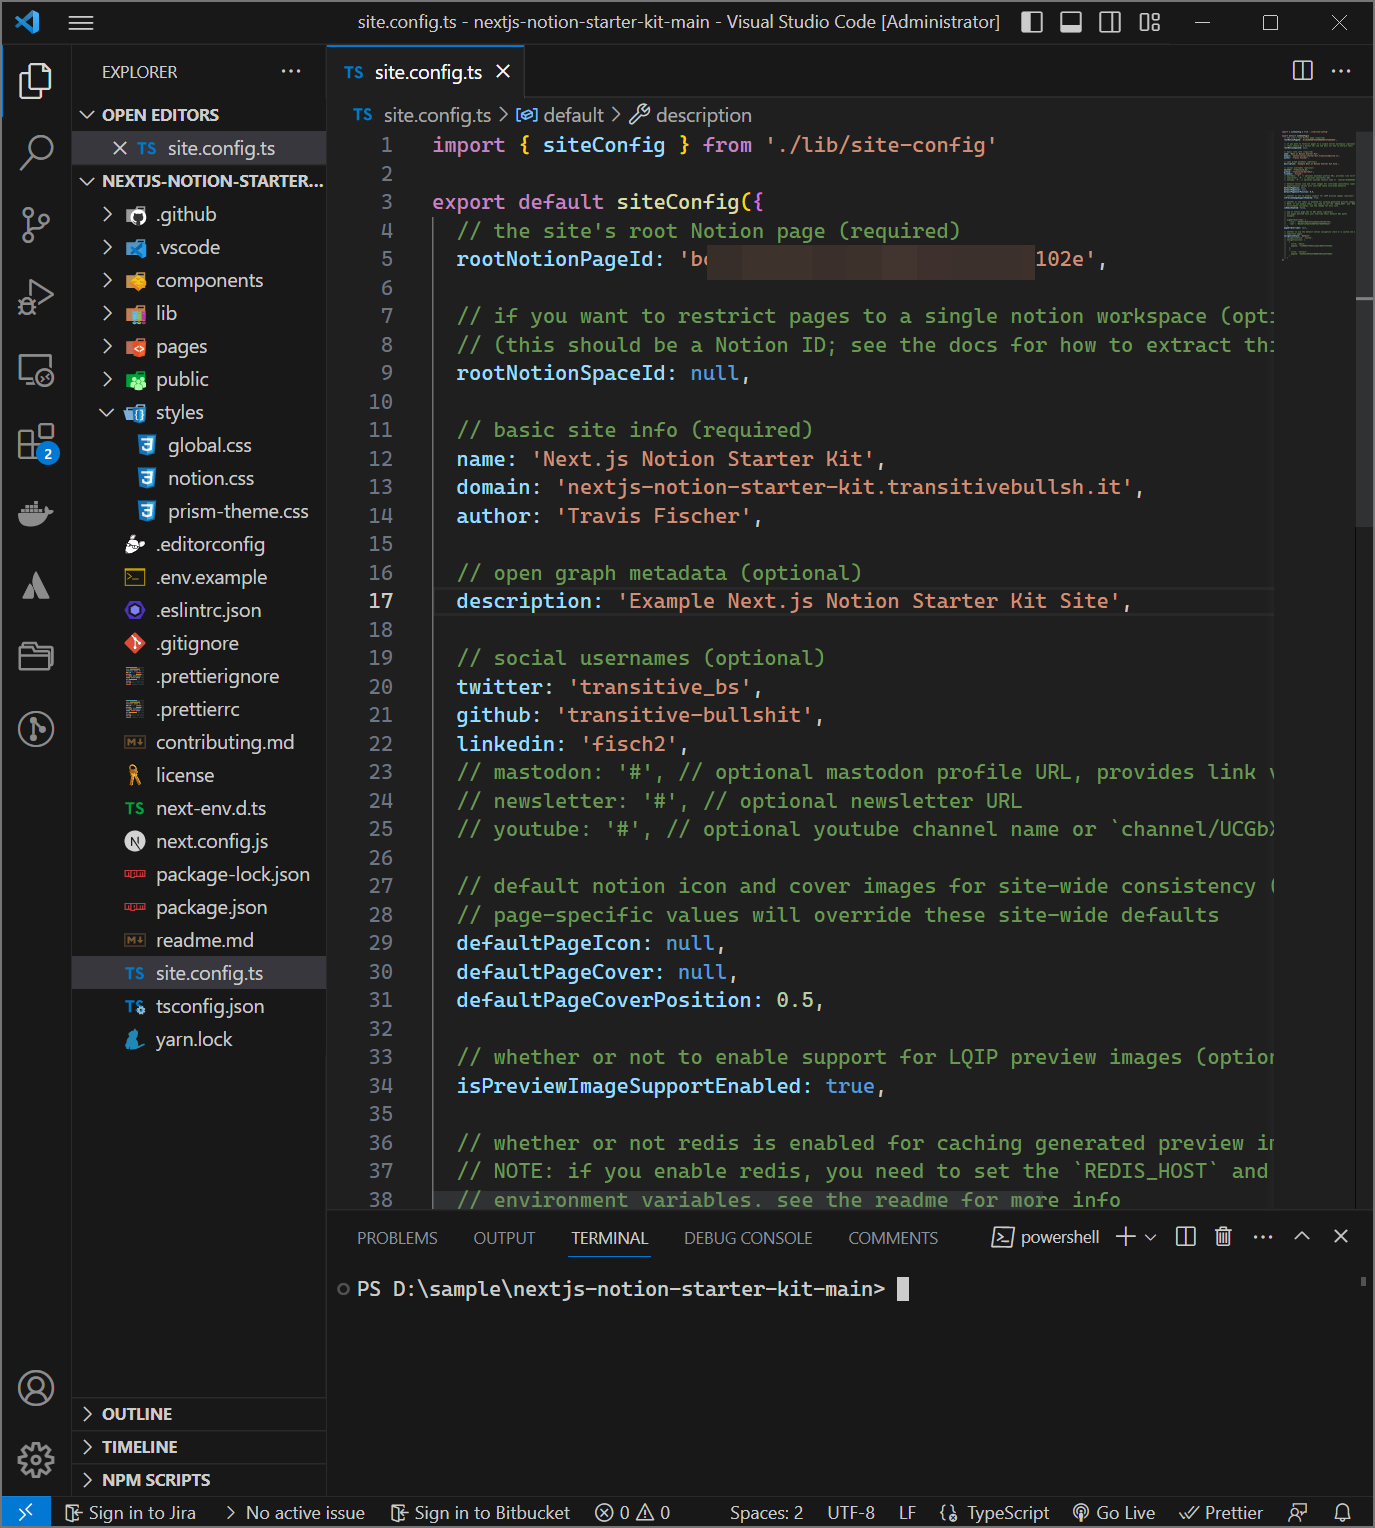The width and height of the screenshot is (1375, 1528).
Task: Click the editor minimap
Action: (1318, 195)
